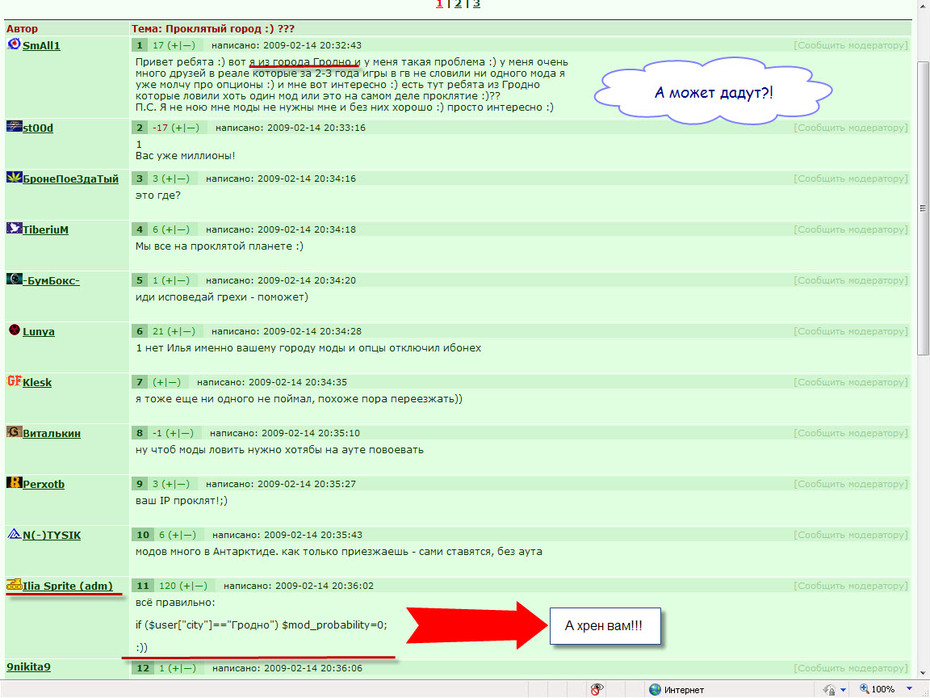This screenshot has width=930, height=698.
Task: Click the icon beside Виталькин
Action: [14, 432]
